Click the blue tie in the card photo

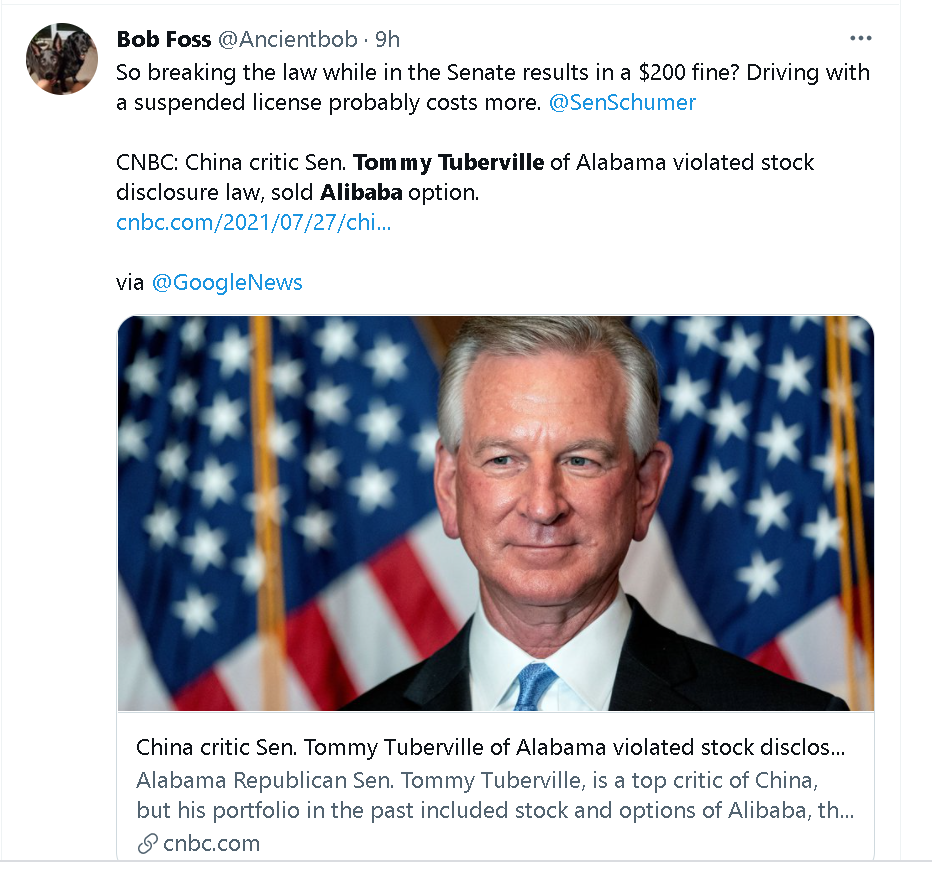coord(534,686)
